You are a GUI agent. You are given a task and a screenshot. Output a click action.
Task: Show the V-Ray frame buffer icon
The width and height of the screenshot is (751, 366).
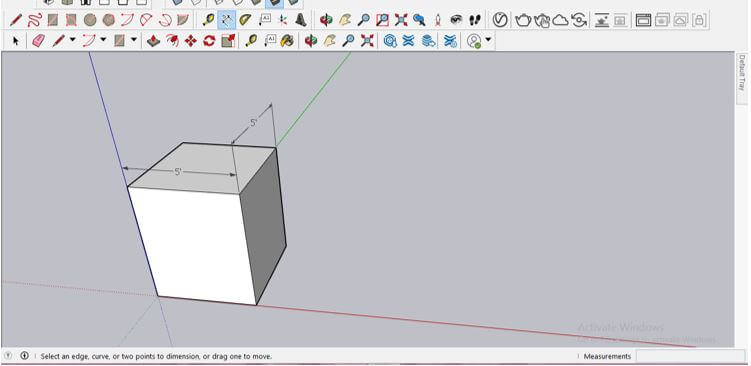coord(643,20)
